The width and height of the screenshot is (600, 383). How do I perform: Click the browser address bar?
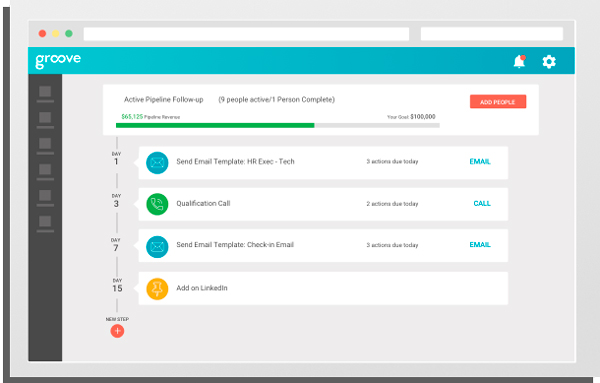pos(246,34)
